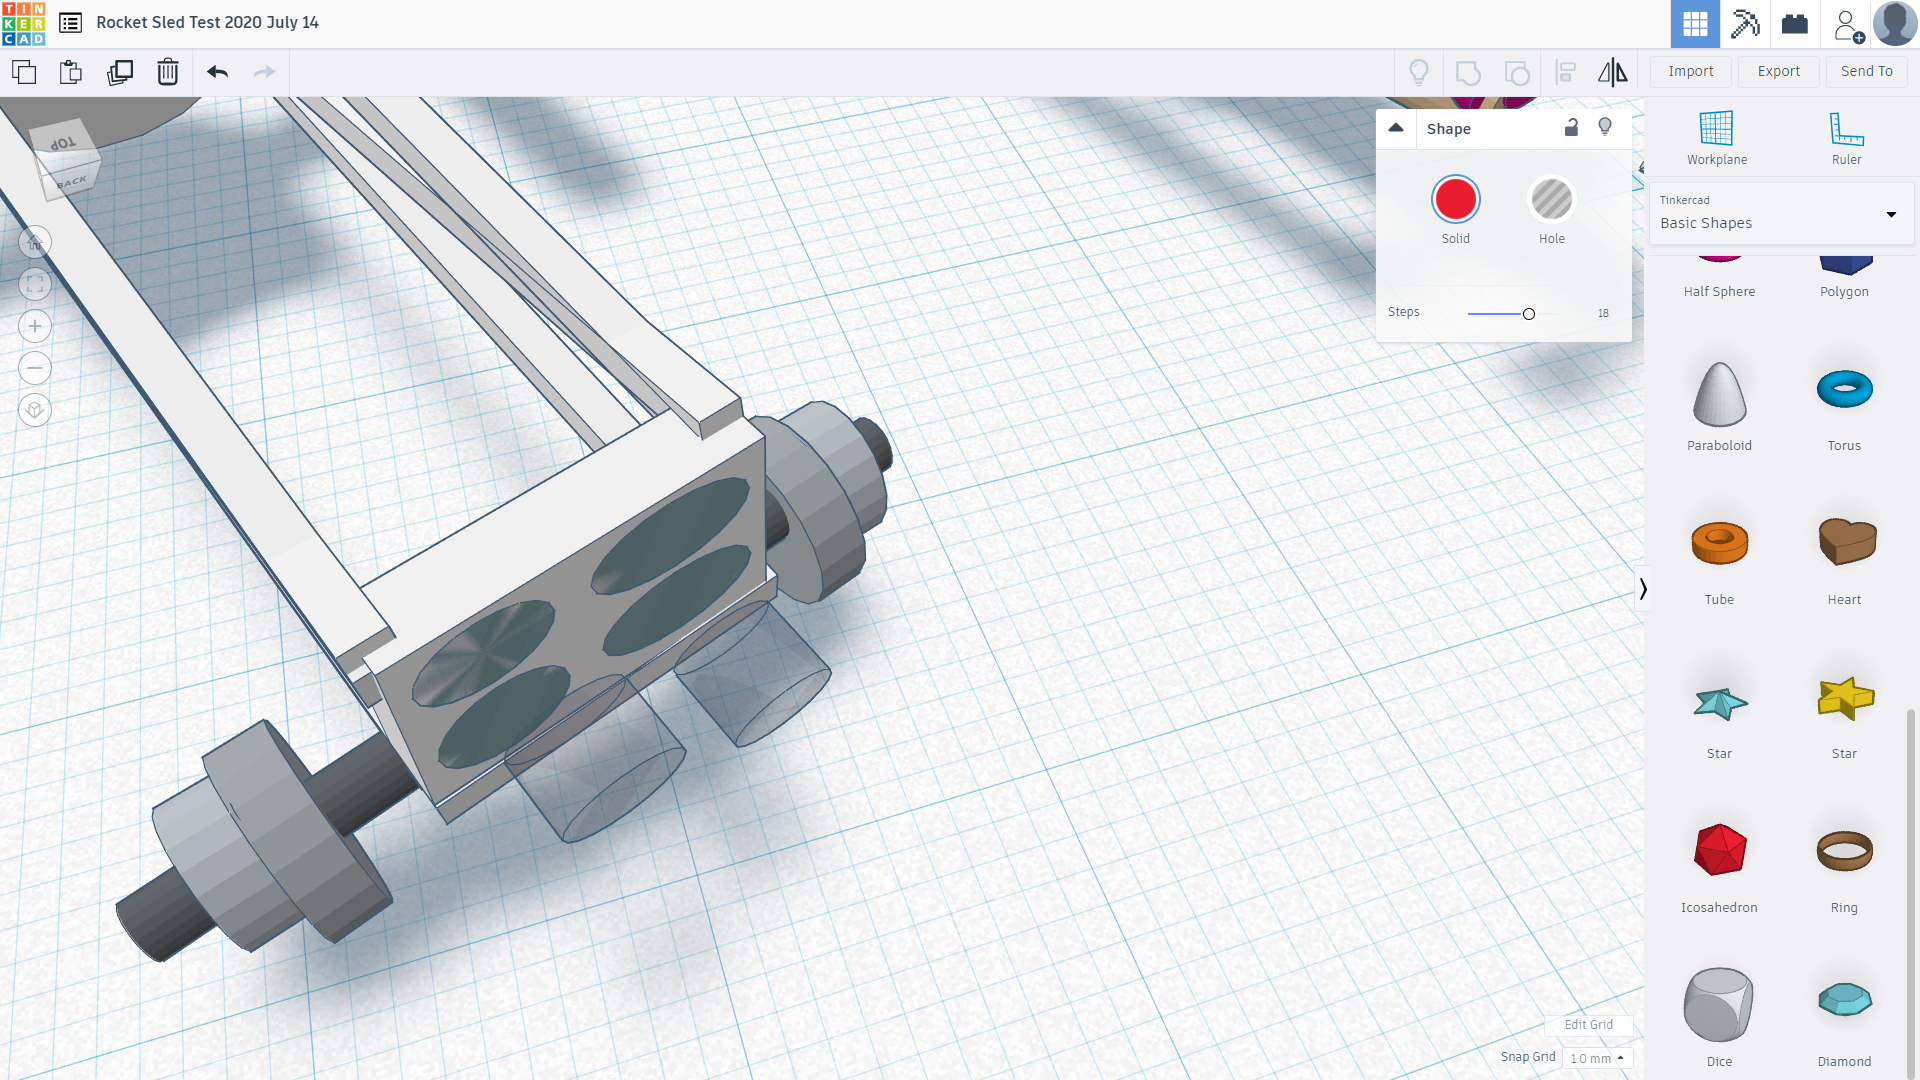1920x1080 pixels.
Task: Toggle the lock editing padlock
Action: (1571, 127)
